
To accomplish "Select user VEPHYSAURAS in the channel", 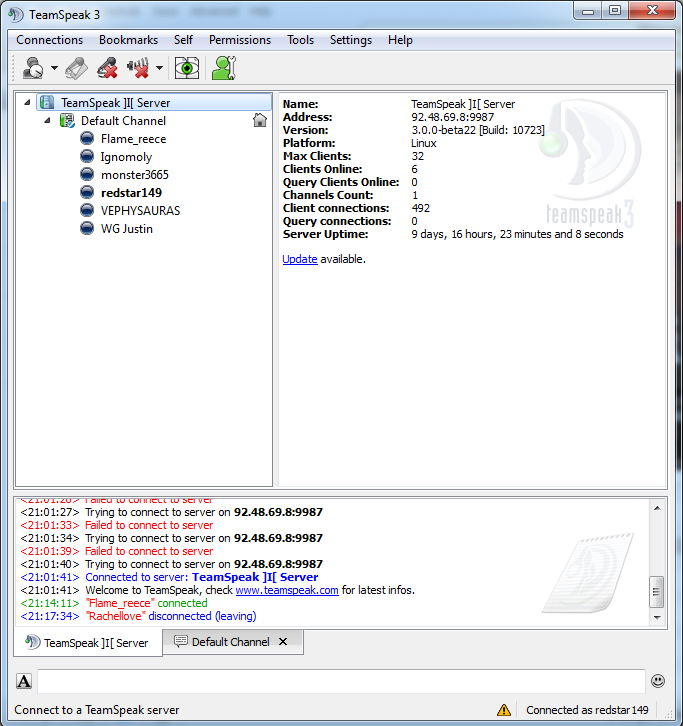I will point(140,211).
